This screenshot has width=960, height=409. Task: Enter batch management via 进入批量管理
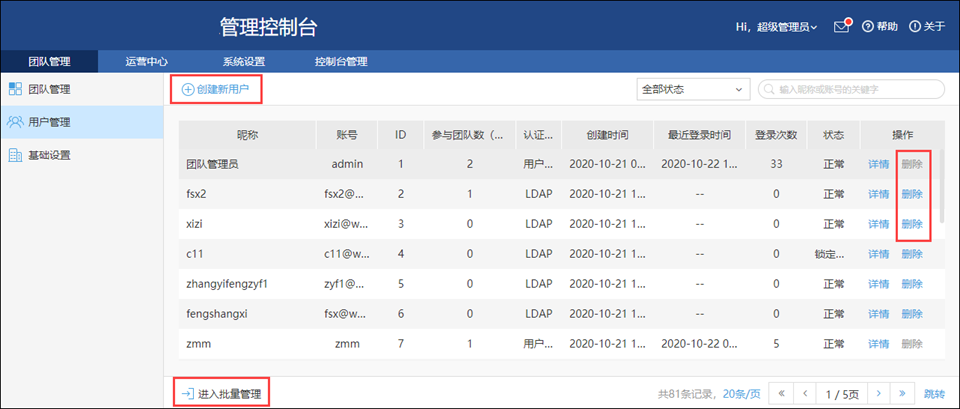tap(221, 394)
